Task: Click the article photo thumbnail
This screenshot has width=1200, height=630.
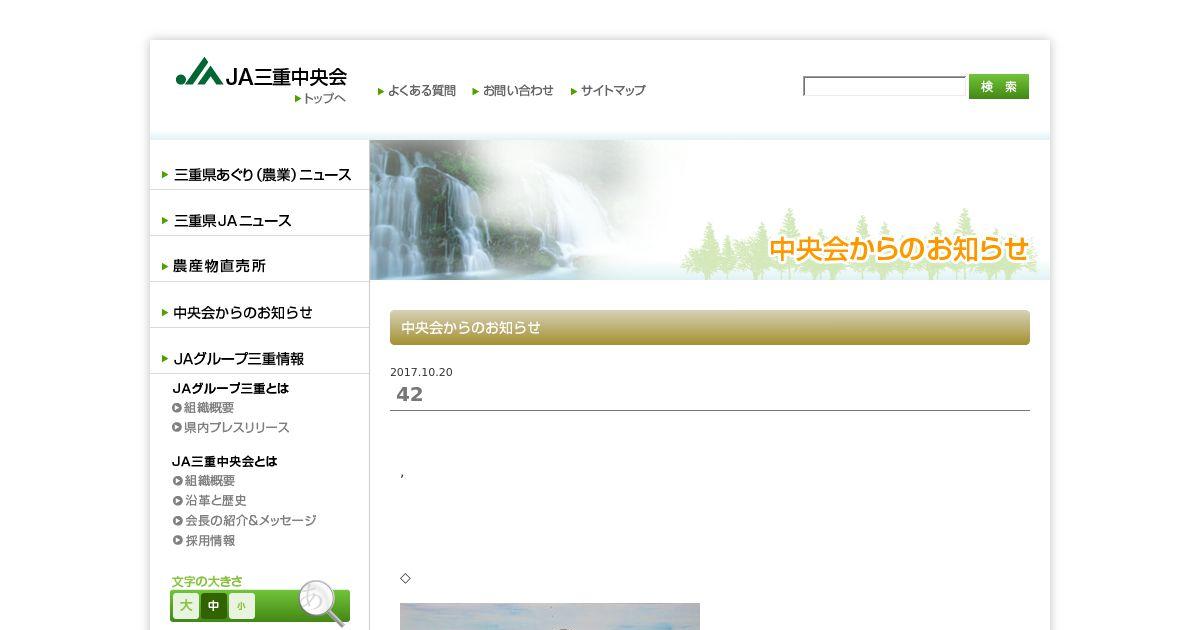Action: pos(550,616)
